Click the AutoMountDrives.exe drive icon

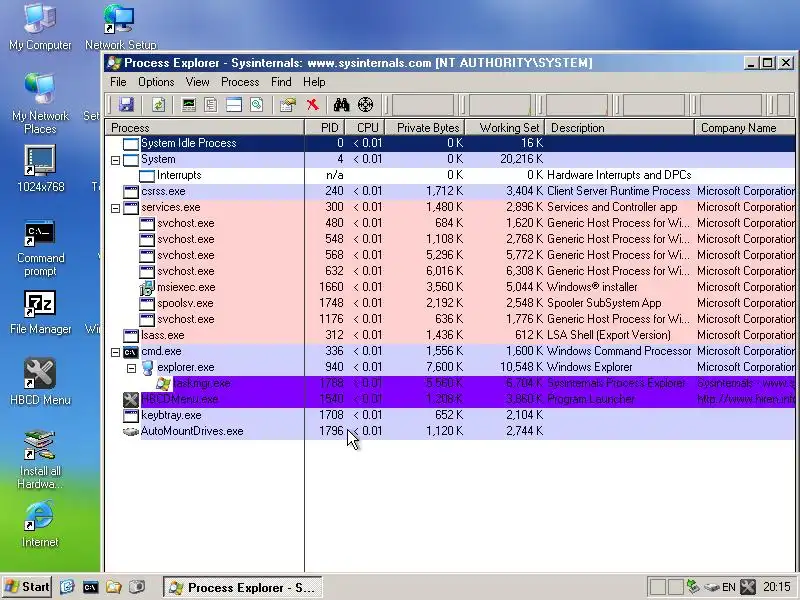131,432
